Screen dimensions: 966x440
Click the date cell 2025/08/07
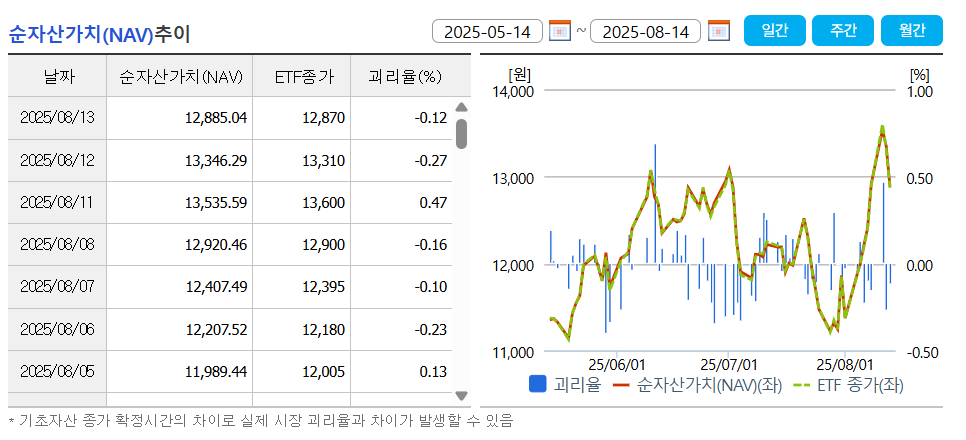(57, 287)
